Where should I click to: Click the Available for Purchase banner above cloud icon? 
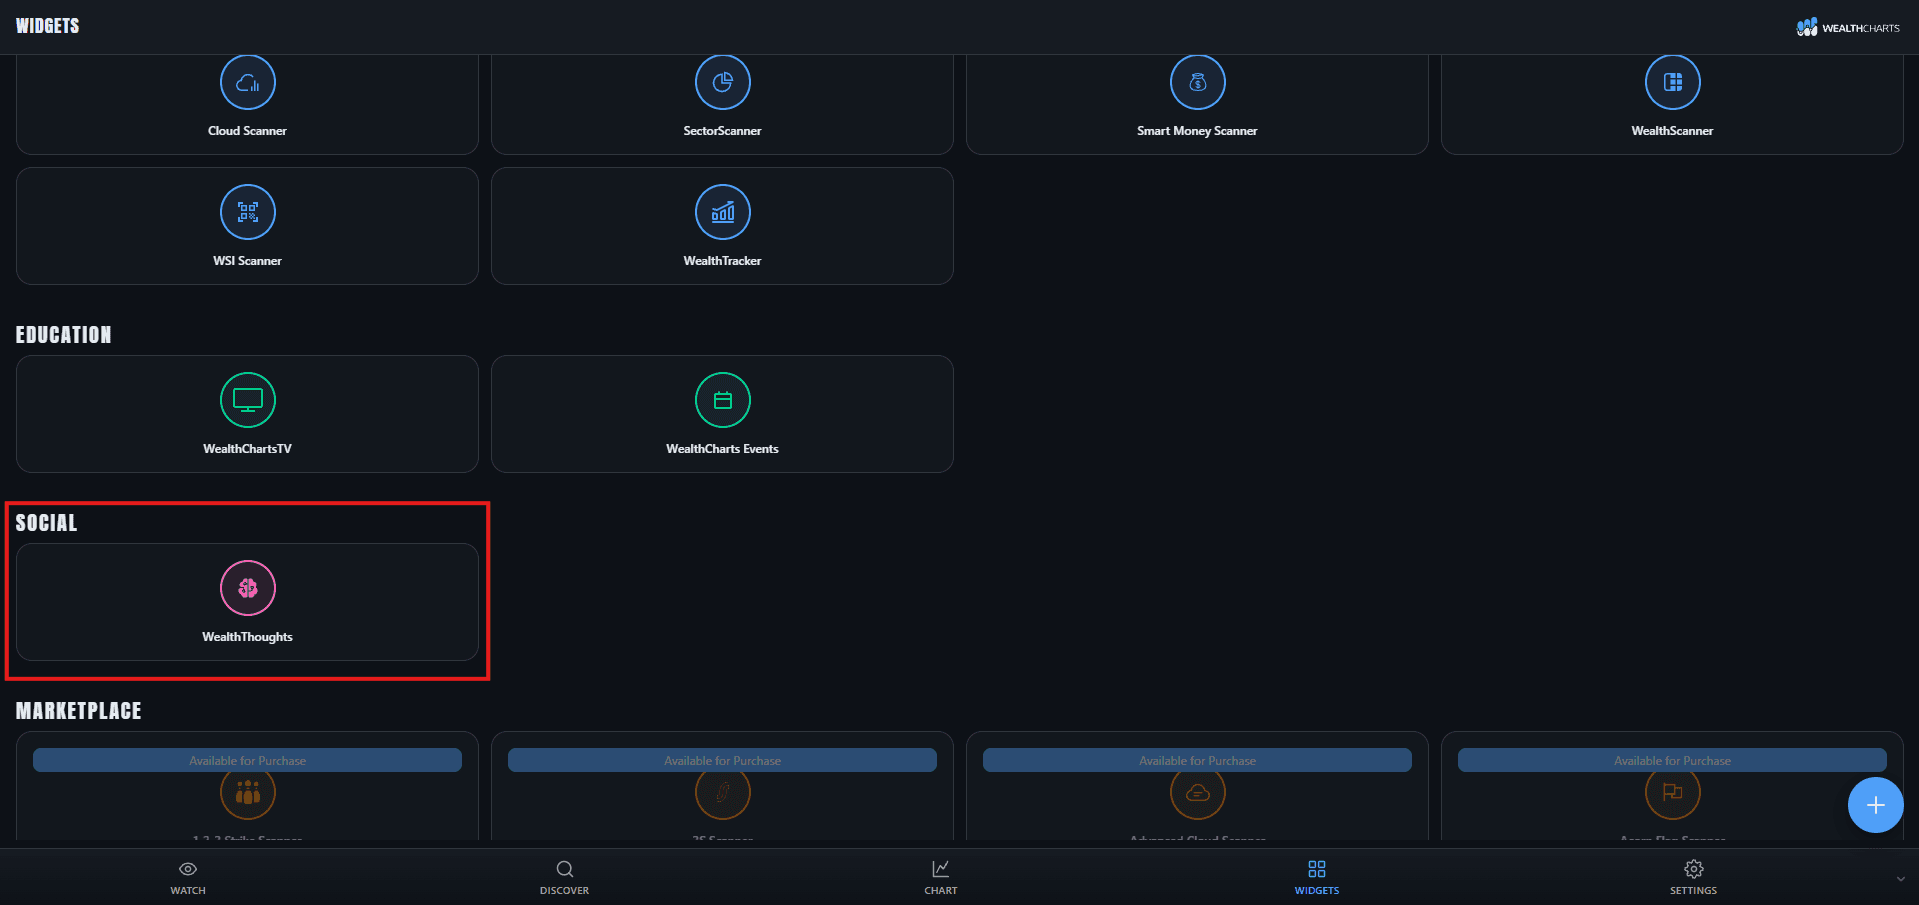(x=1197, y=760)
